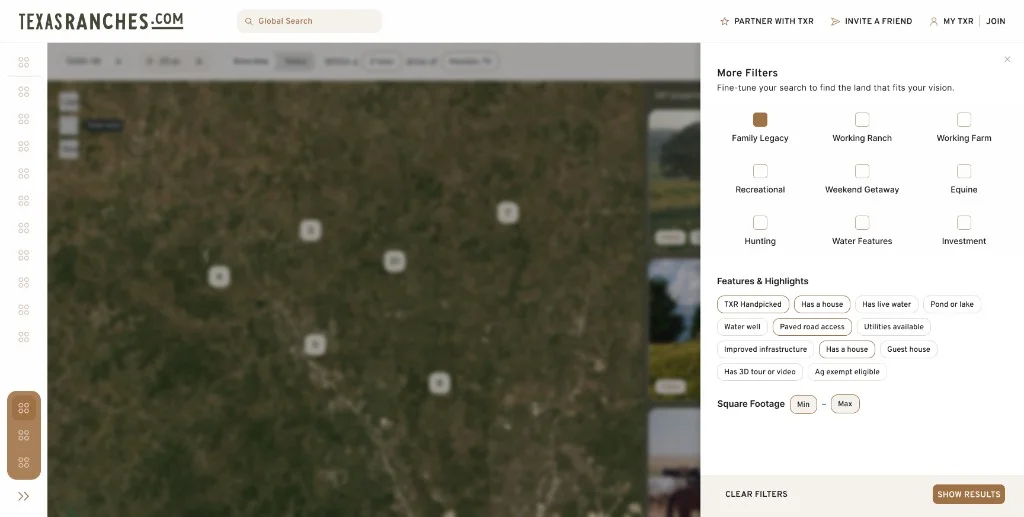Check the Hunting checkbox
The width and height of the screenshot is (1024, 517).
tap(760, 223)
